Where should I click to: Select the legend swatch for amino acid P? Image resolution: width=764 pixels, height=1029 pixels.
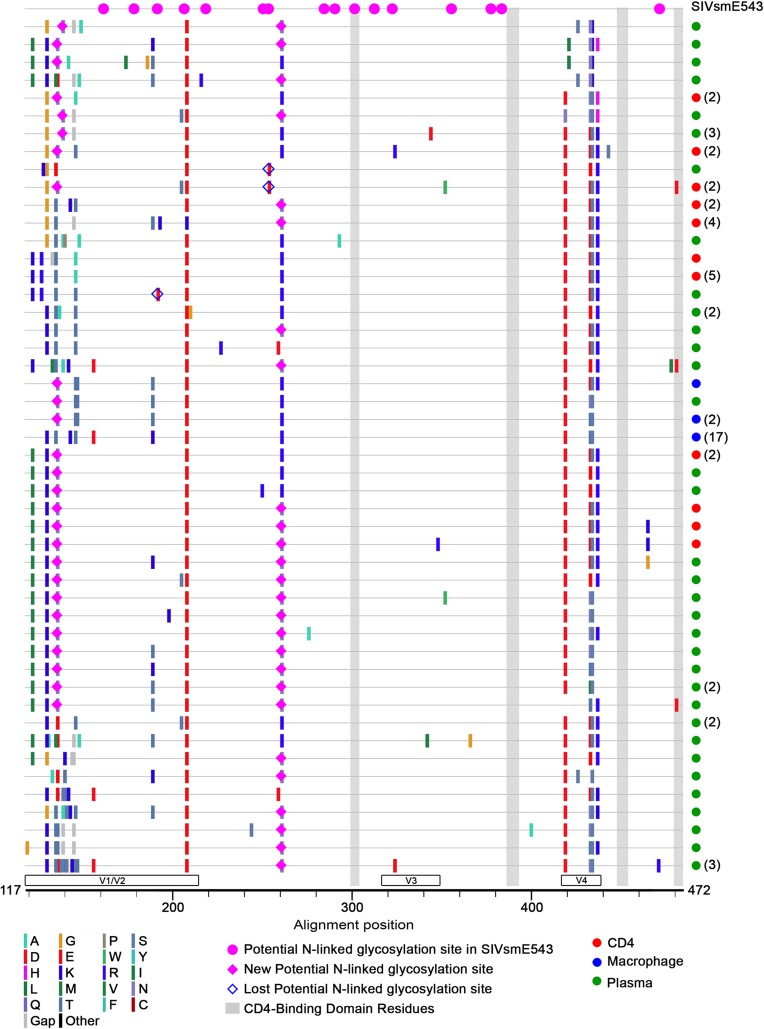coord(104,940)
